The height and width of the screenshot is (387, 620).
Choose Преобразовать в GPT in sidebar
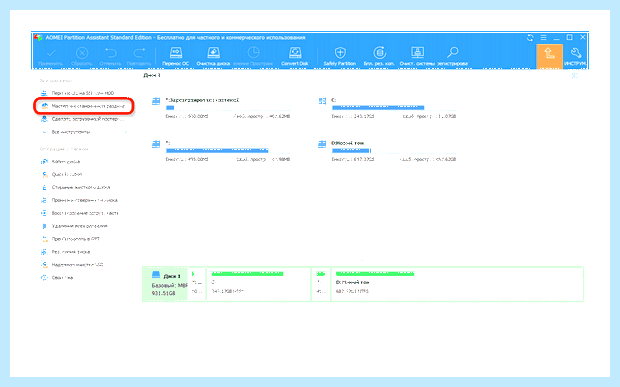click(70, 239)
